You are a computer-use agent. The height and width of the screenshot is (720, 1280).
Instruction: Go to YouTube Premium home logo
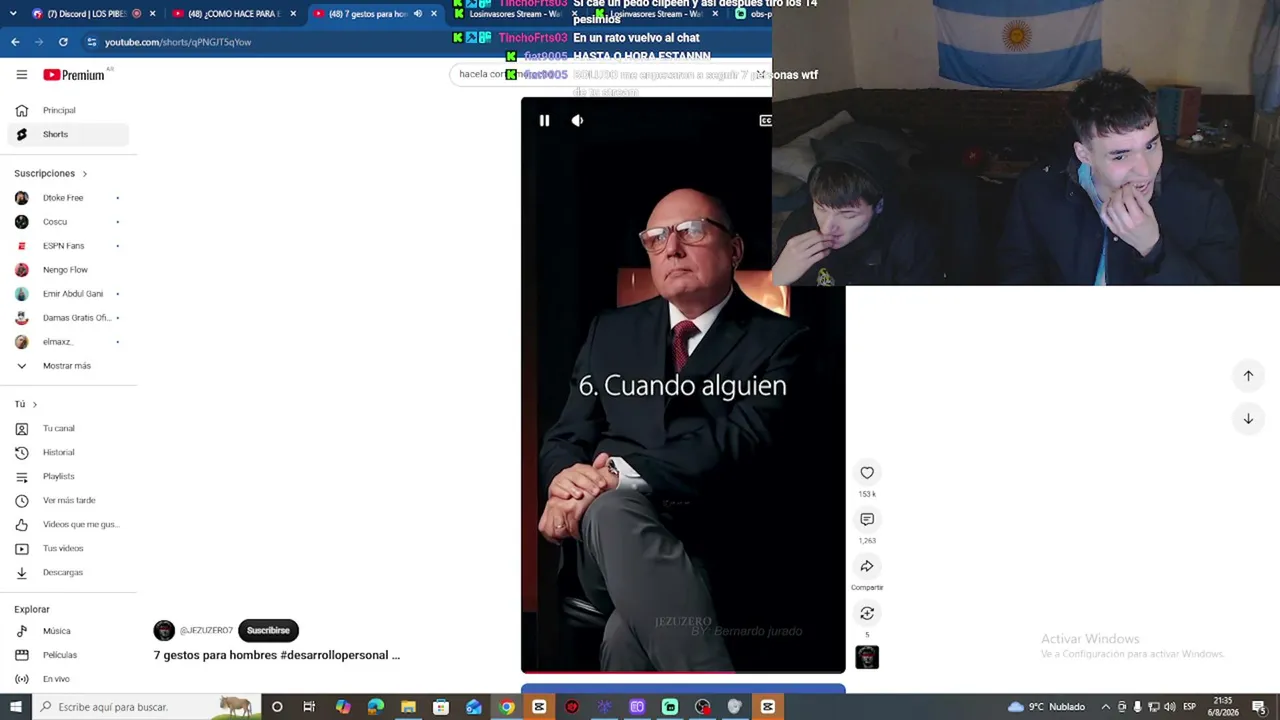(x=74, y=75)
